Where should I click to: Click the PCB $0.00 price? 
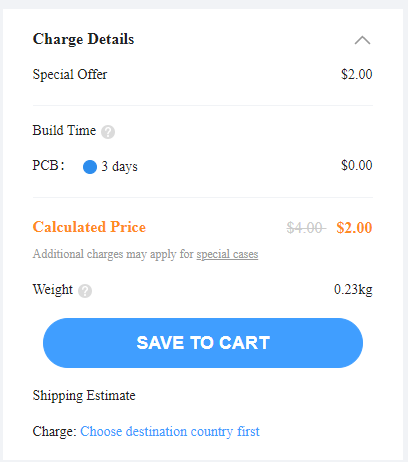(x=356, y=165)
